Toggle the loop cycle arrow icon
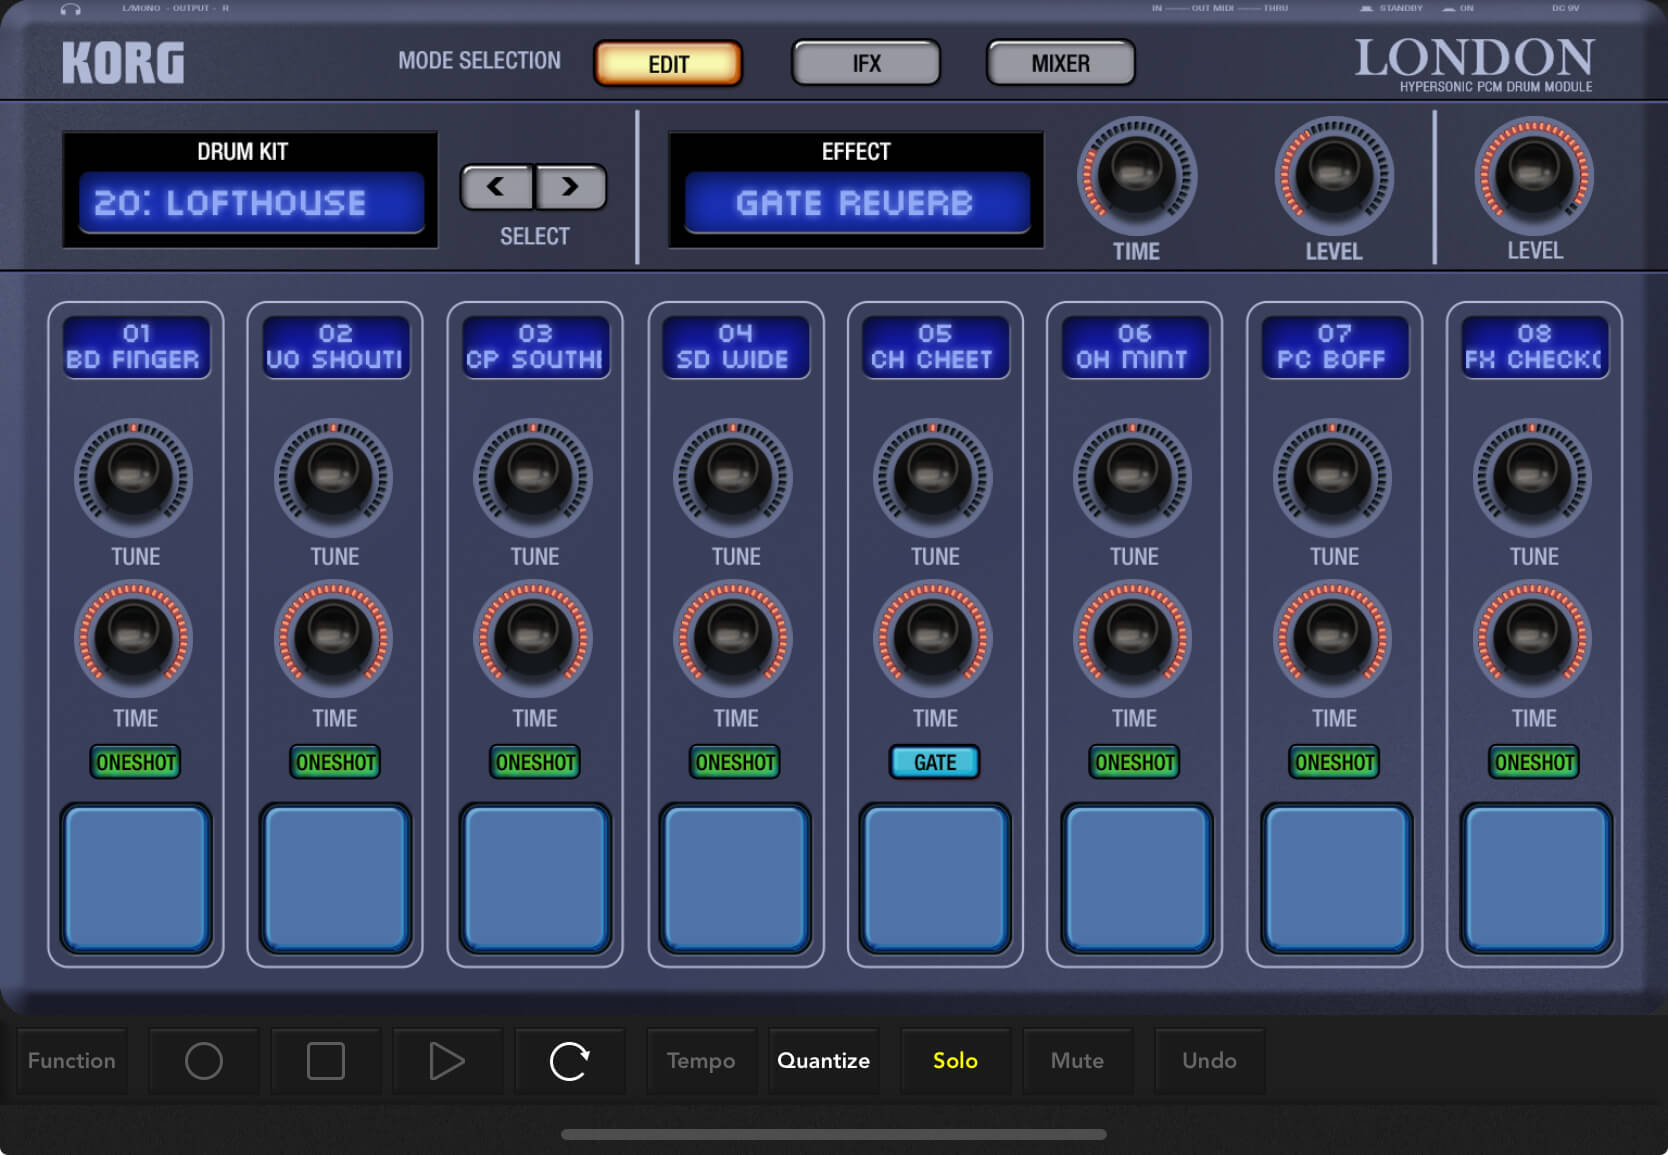The height and width of the screenshot is (1155, 1668). [x=569, y=1061]
